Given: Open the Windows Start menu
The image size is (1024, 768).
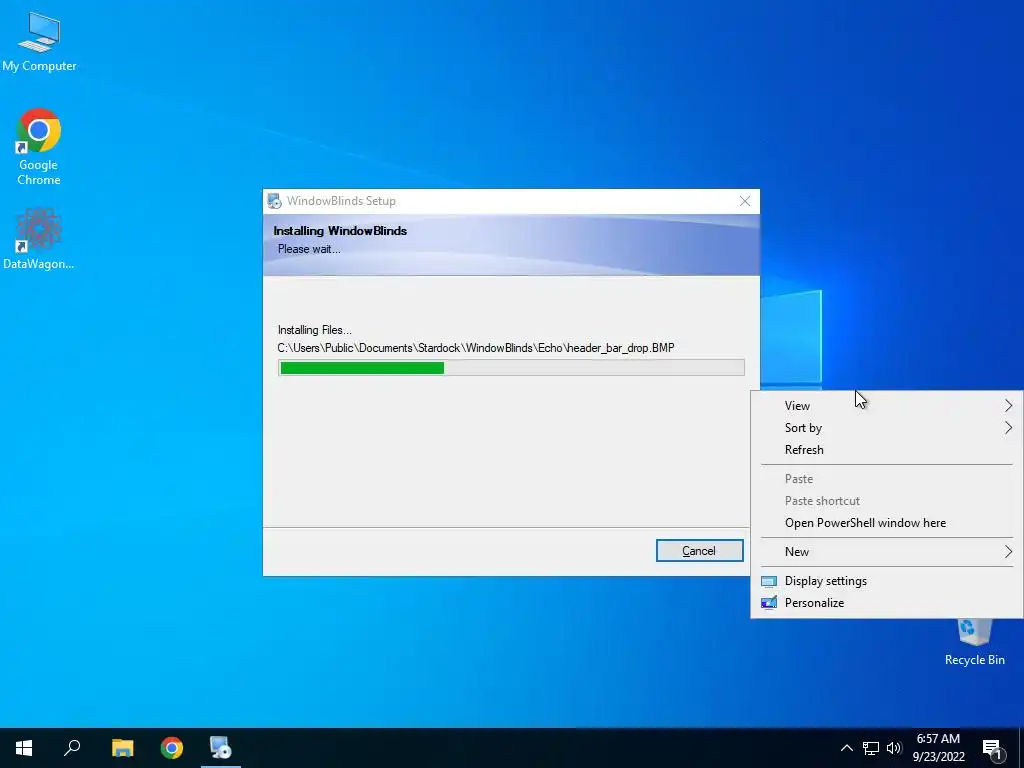Looking at the screenshot, I should point(24,748).
